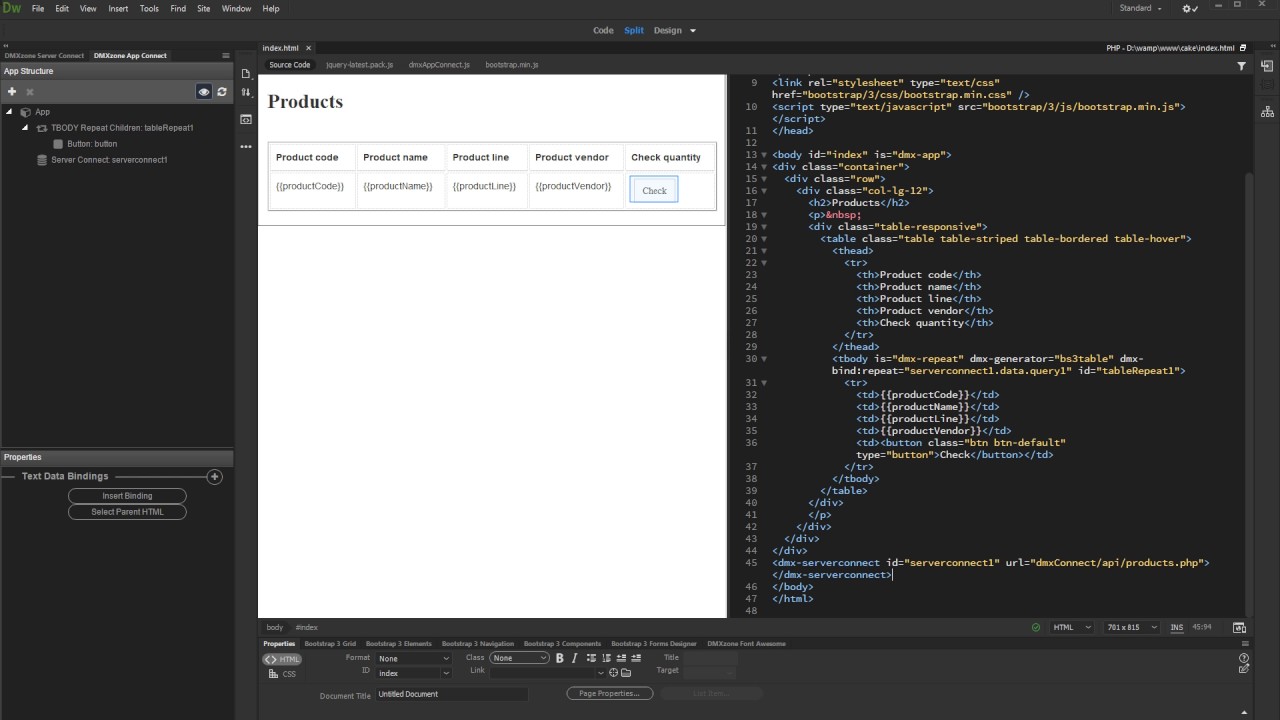Click the Live View options code icon

[x=246, y=119]
